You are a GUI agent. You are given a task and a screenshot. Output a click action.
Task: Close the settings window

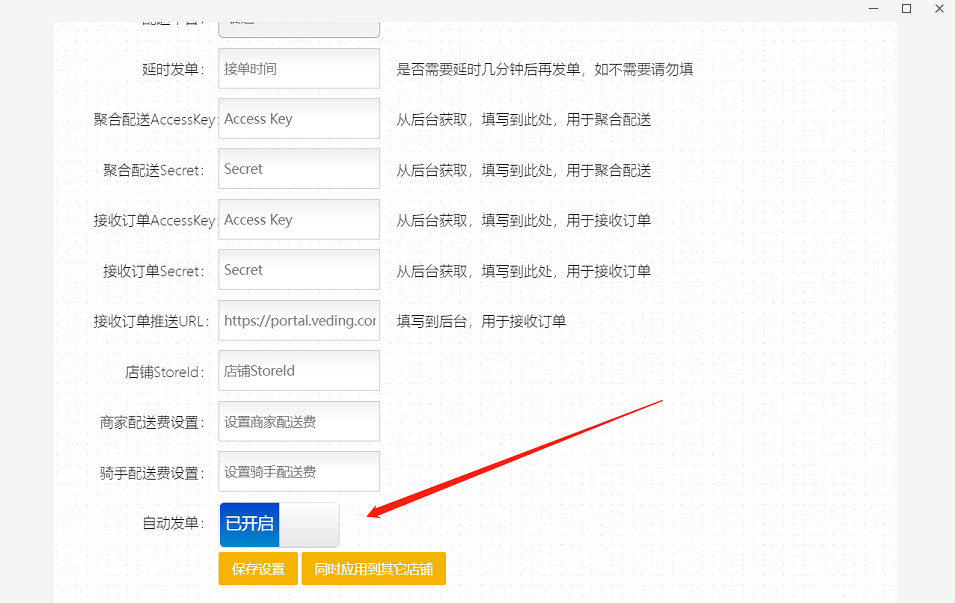point(938,8)
